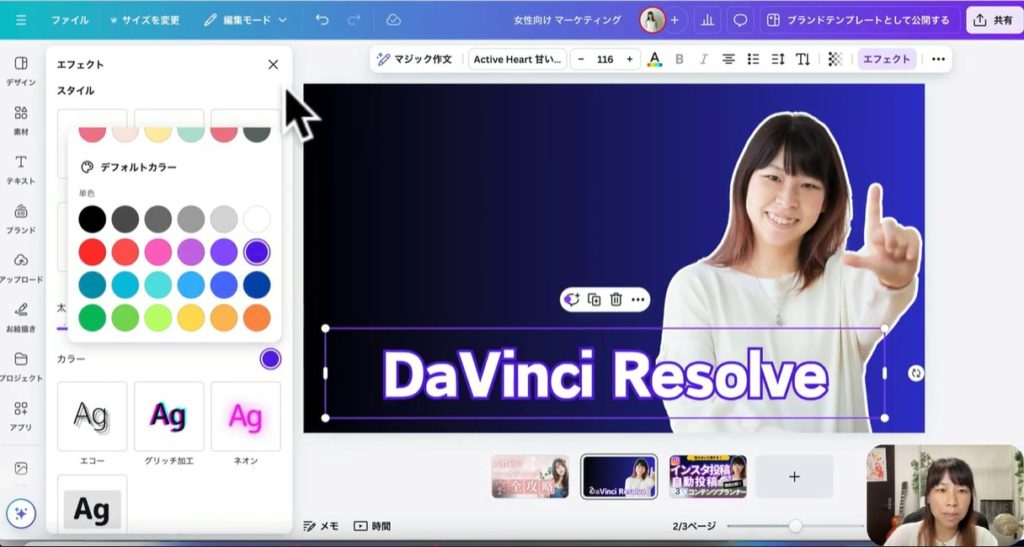1024x547 pixels.
Task: Click the transparency checkerboard icon
Action: [835, 59]
